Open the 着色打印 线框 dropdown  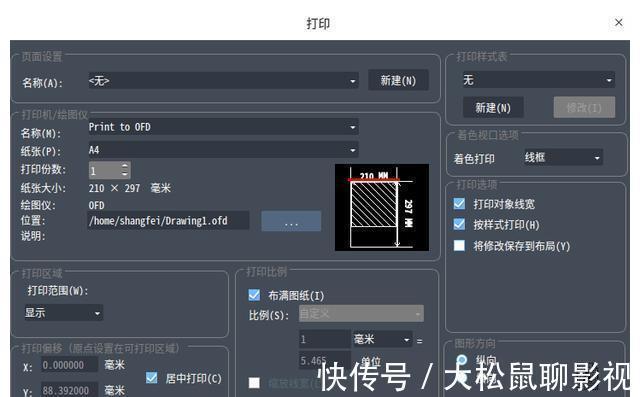click(x=562, y=157)
